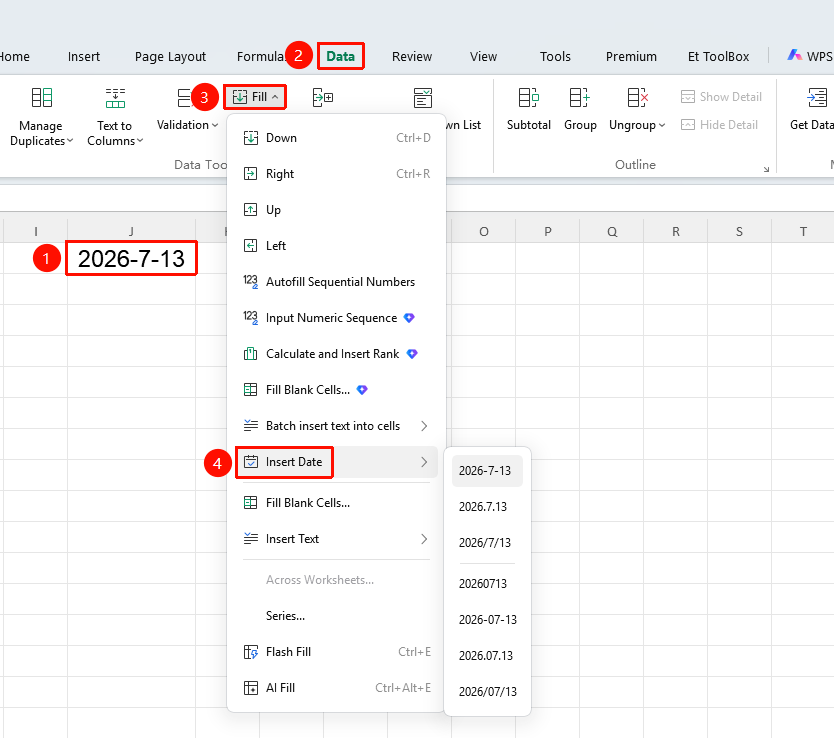The height and width of the screenshot is (738, 834).
Task: Choose AI Fill from the menu
Action: click(x=336, y=688)
